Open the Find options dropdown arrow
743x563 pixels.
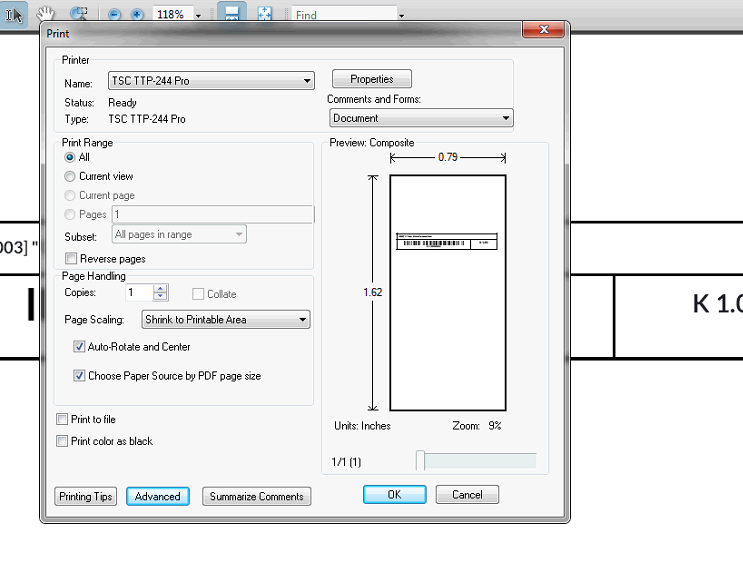pyautogui.click(x=402, y=16)
